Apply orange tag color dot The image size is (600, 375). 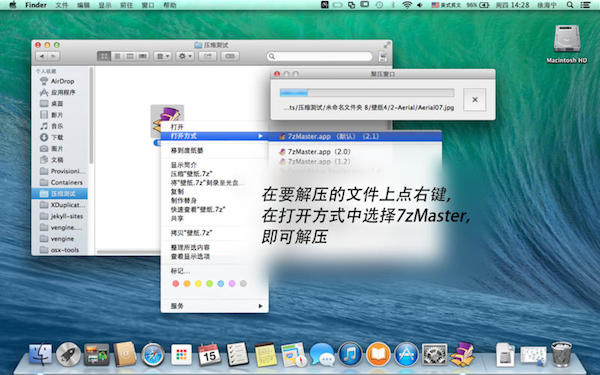click(x=187, y=284)
